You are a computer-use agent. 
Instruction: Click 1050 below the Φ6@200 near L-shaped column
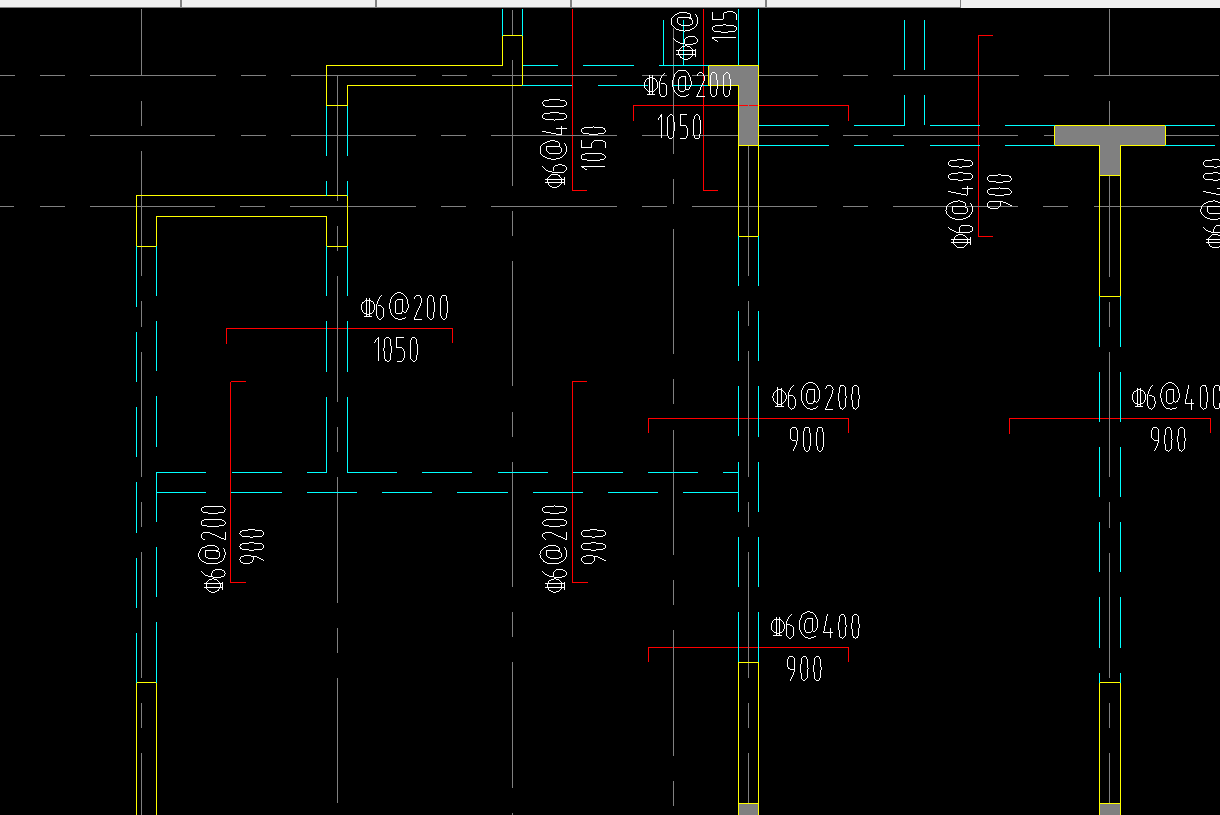[679, 127]
